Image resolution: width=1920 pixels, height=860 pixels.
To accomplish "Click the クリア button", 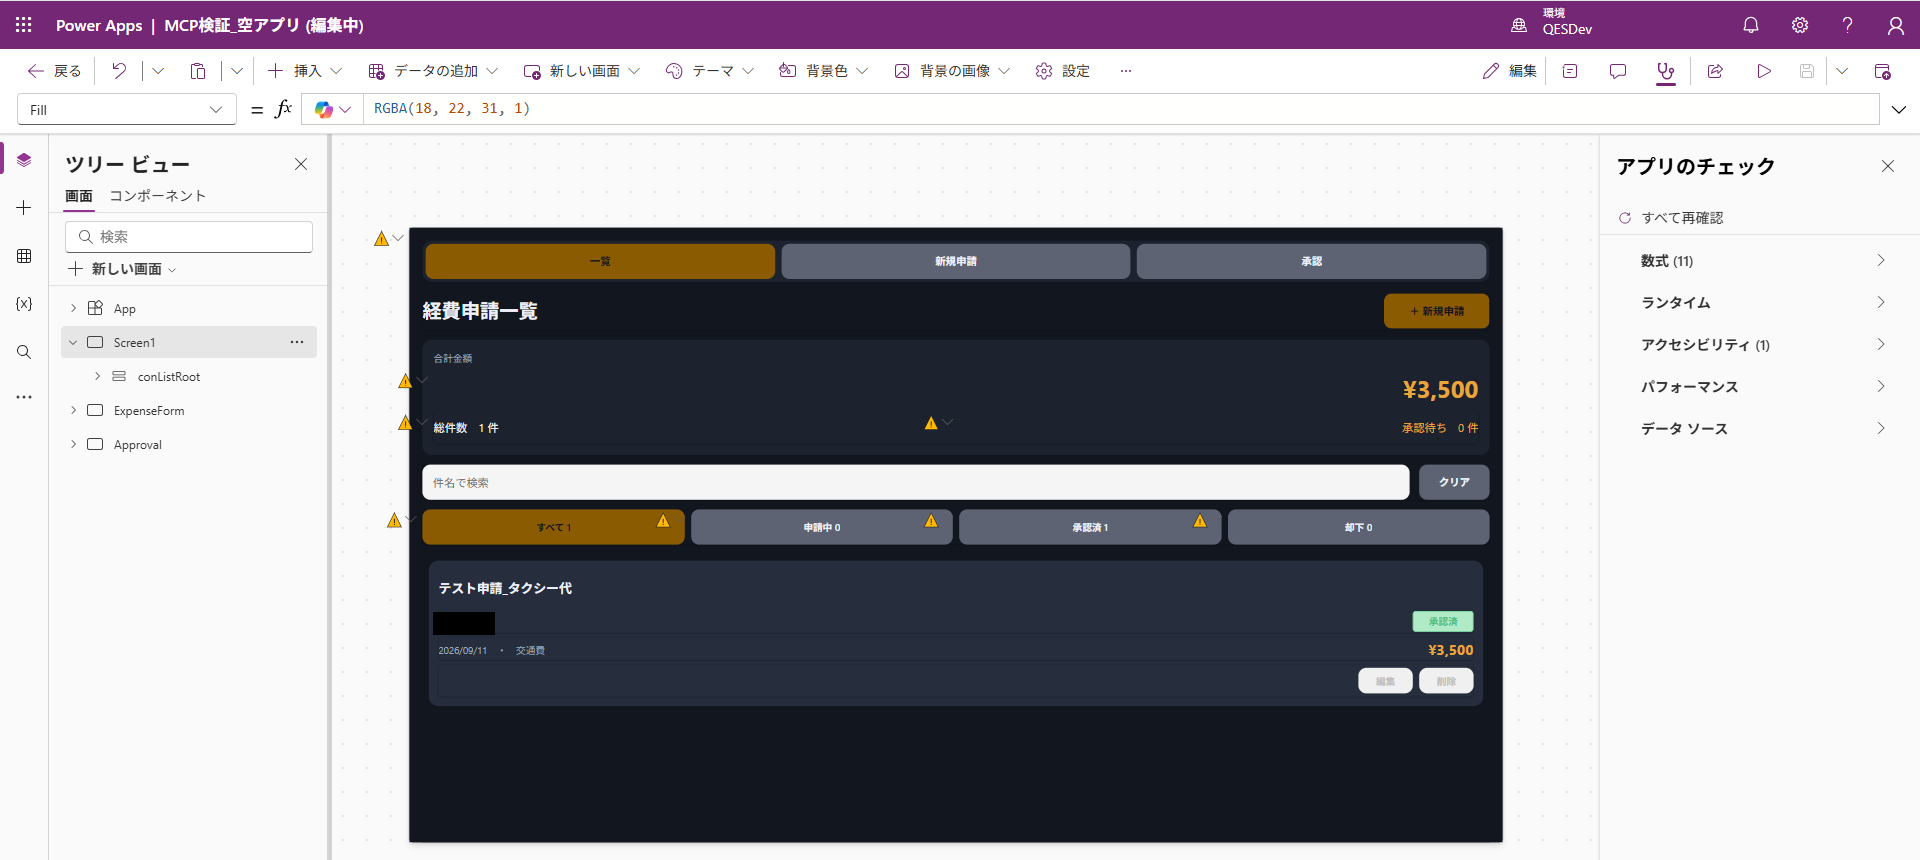I will tap(1454, 482).
